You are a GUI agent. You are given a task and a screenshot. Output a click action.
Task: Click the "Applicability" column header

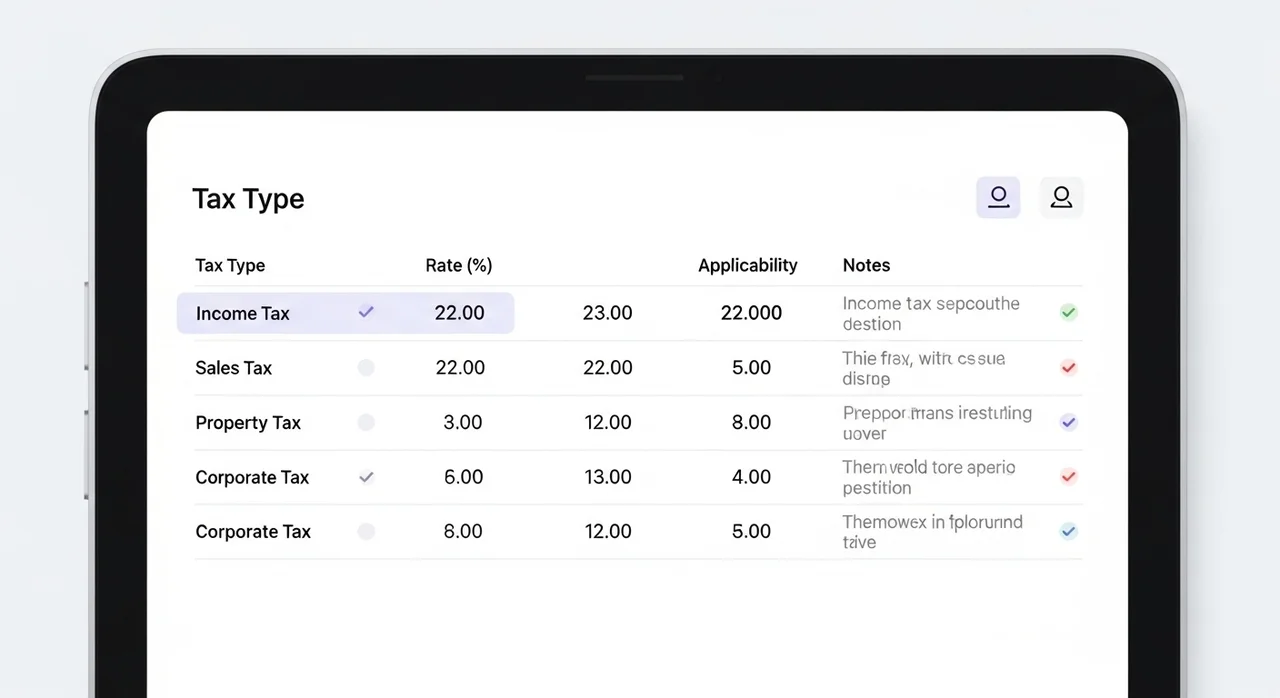[748, 265]
